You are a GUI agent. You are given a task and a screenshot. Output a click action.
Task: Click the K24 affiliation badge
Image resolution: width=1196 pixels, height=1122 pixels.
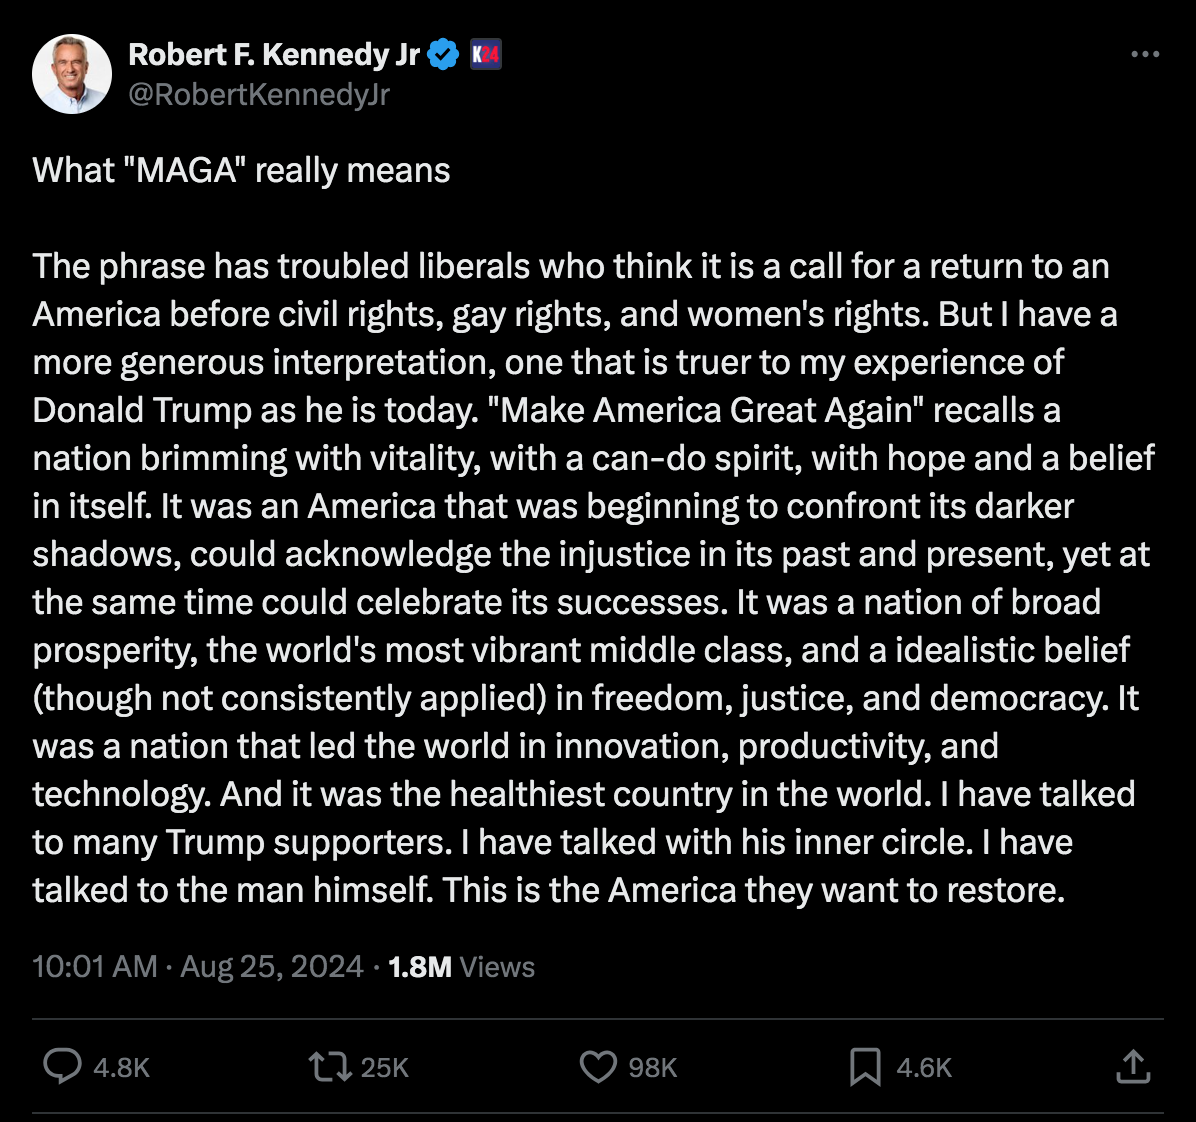point(485,55)
